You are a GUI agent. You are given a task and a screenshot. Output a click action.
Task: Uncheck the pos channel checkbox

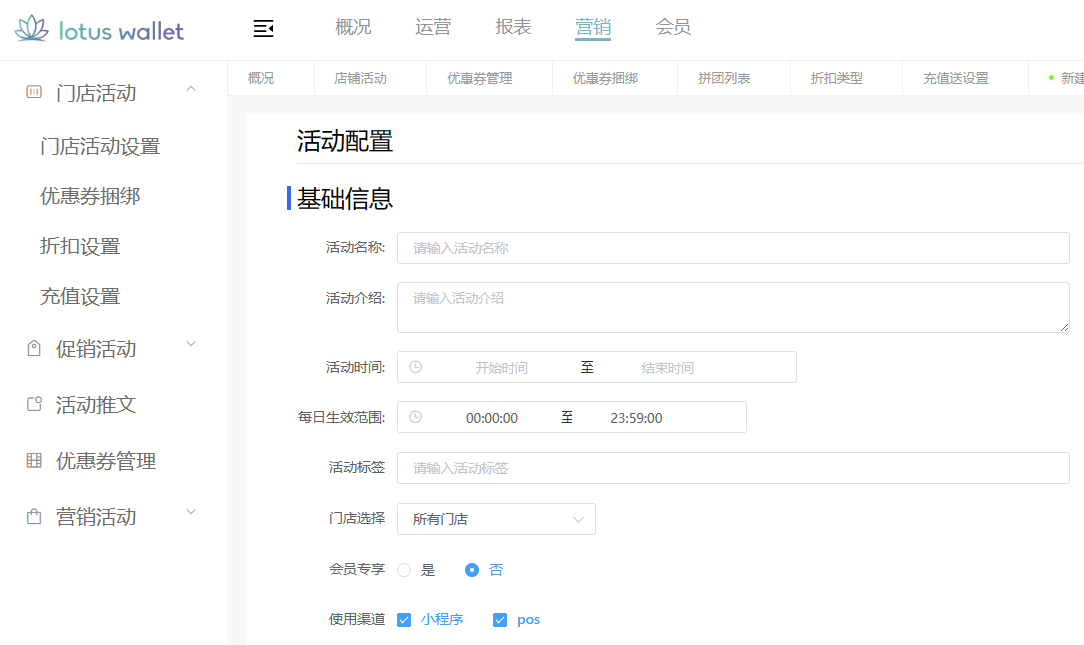(x=499, y=619)
